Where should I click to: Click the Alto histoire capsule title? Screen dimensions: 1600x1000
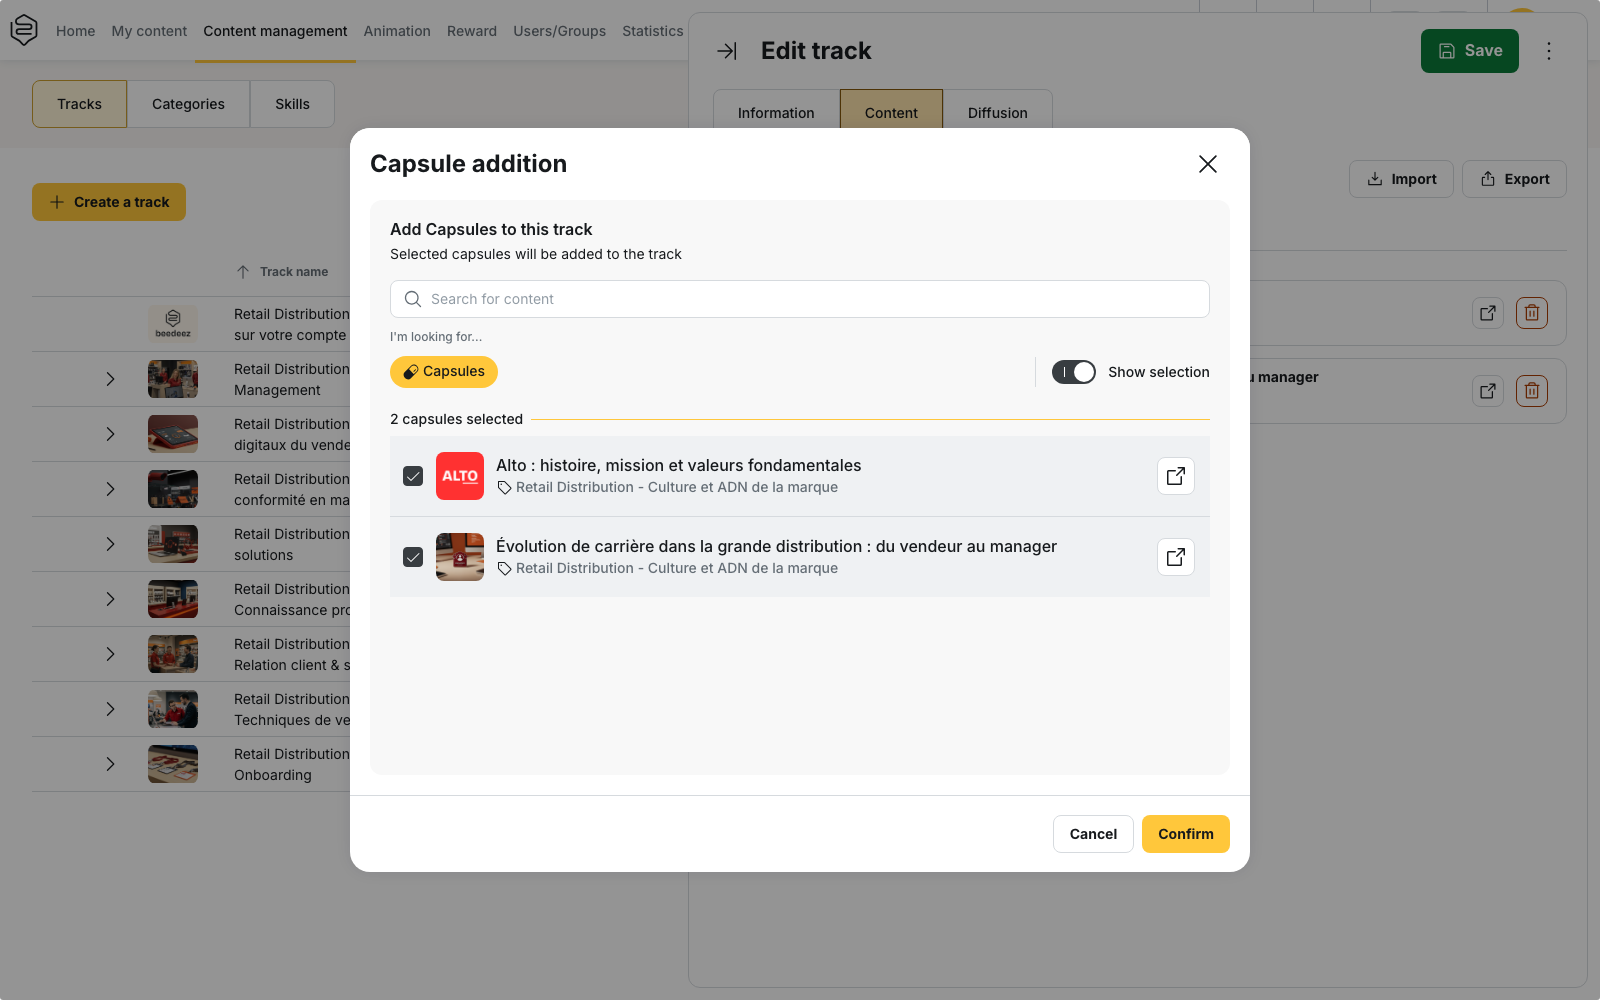click(x=678, y=465)
